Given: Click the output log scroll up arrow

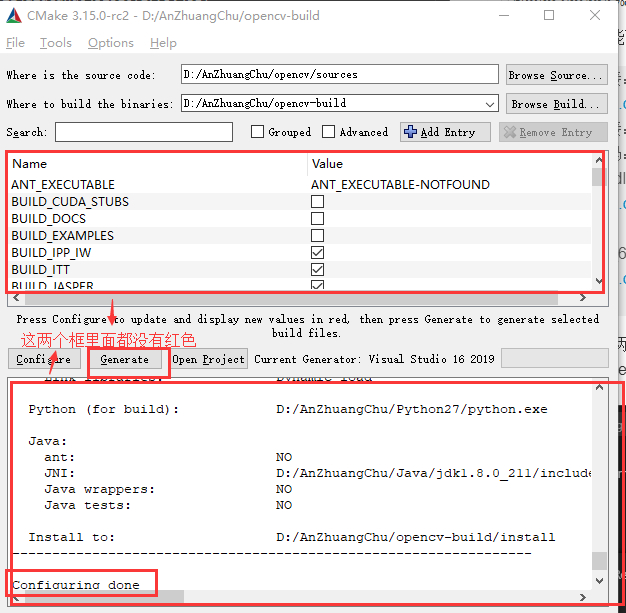Looking at the screenshot, I should [599, 387].
